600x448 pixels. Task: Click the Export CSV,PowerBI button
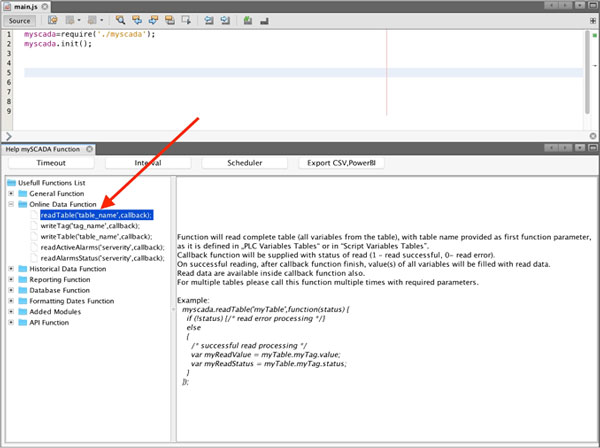coord(341,163)
